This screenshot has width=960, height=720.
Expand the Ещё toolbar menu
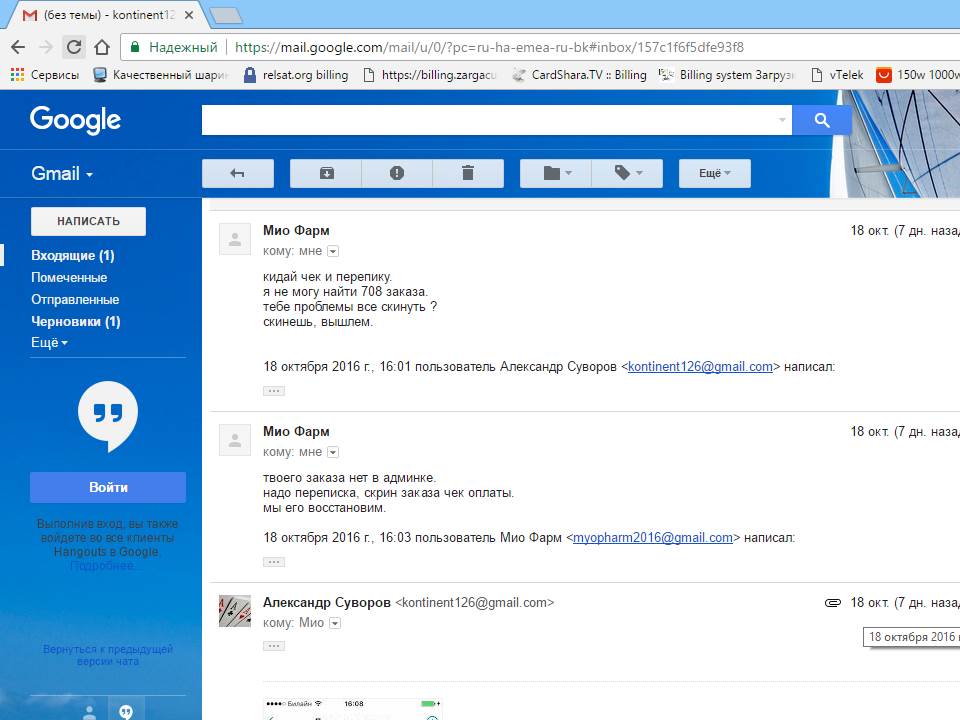point(714,173)
